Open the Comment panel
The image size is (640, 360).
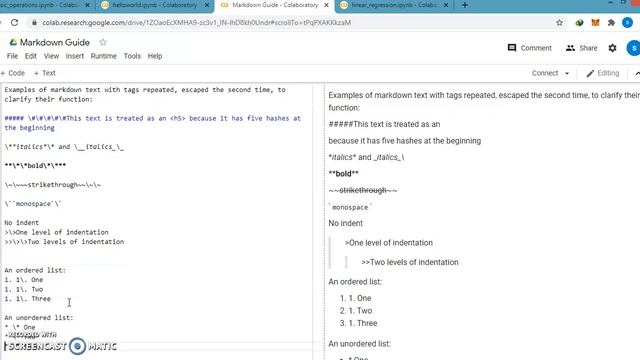pos(529,48)
